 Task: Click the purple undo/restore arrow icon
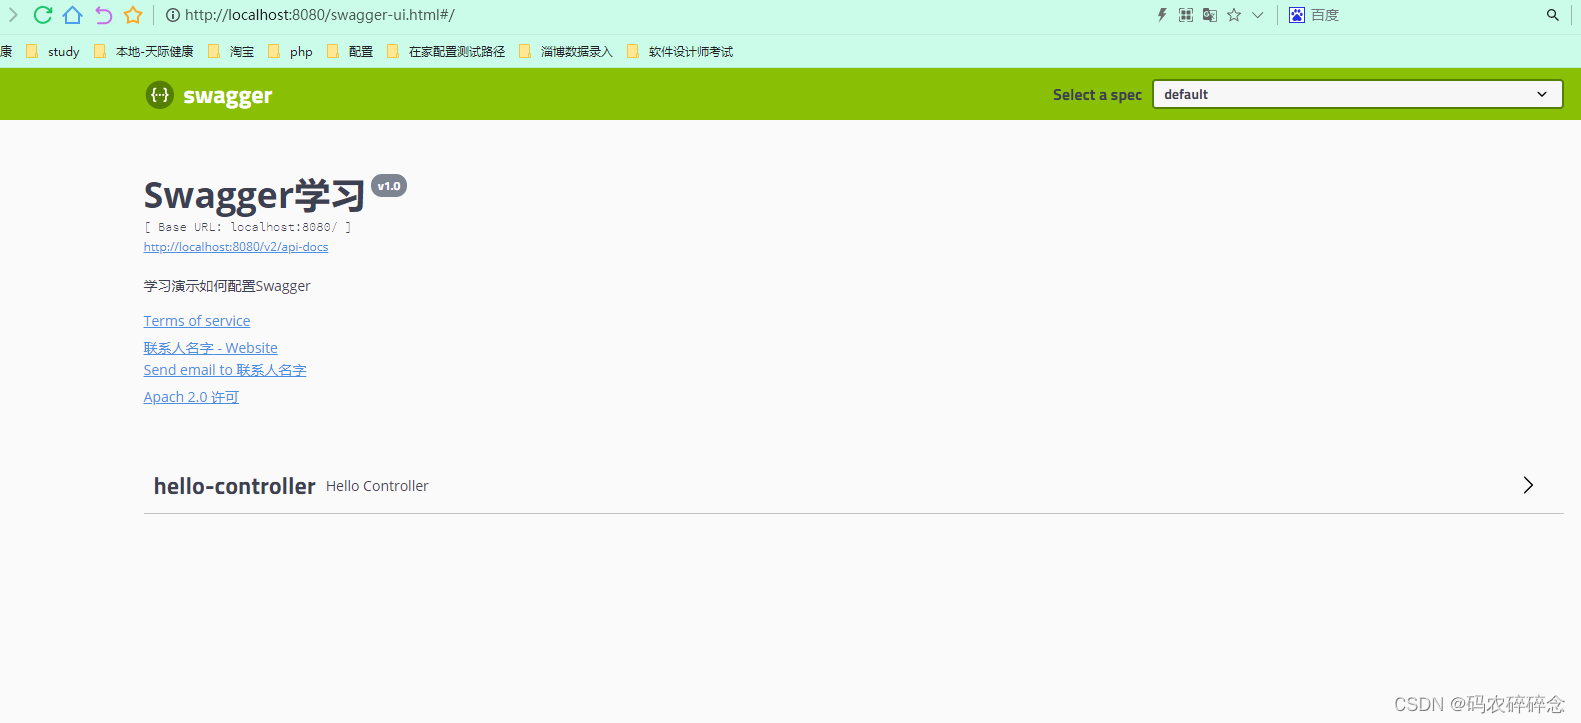pos(103,15)
